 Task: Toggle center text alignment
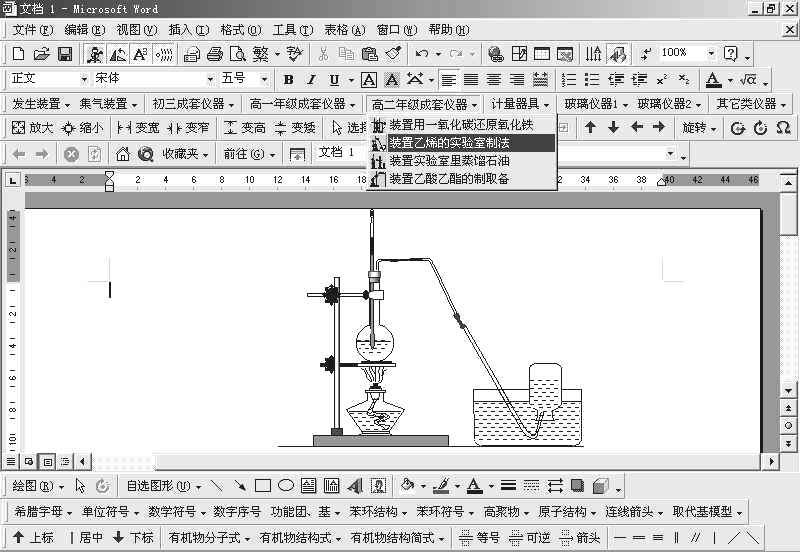pos(493,80)
